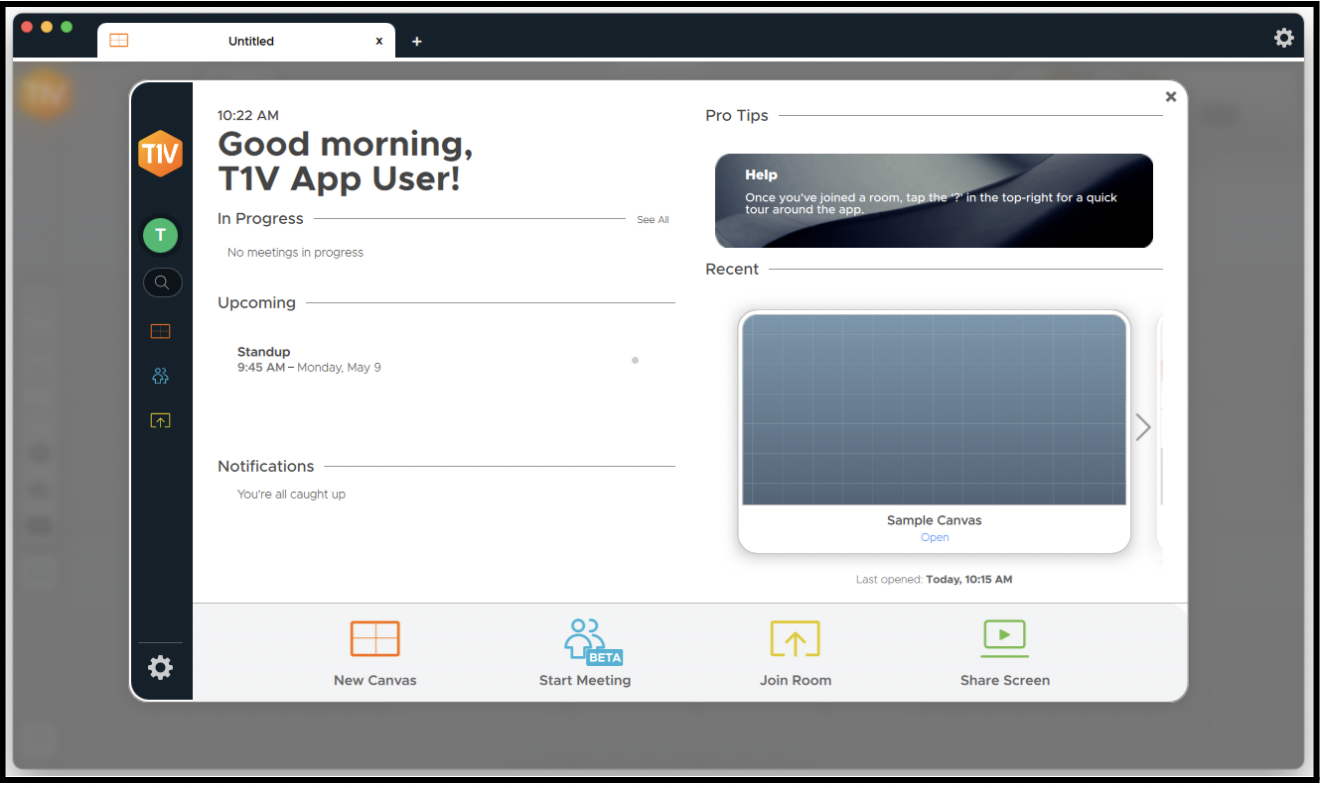The image size is (1320, 788).
Task: Add a new tab with plus button
Action: pyautogui.click(x=417, y=41)
